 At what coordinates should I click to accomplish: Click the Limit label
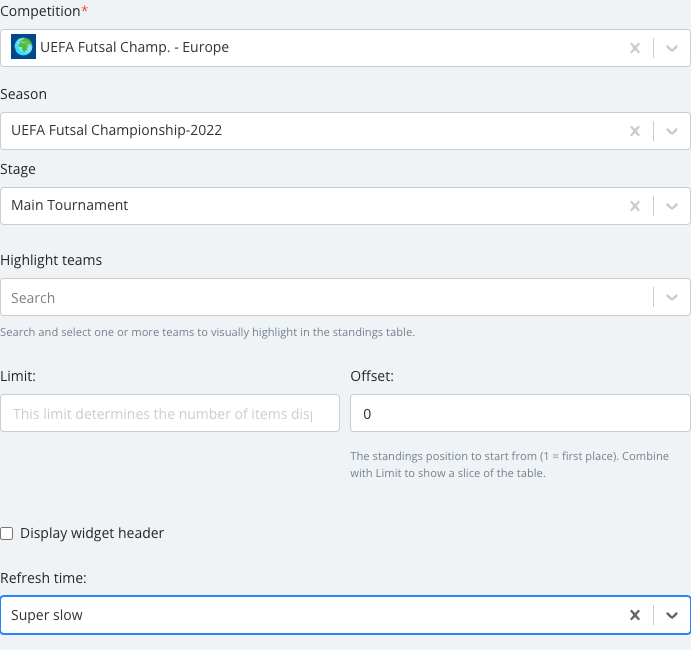[x=18, y=376]
